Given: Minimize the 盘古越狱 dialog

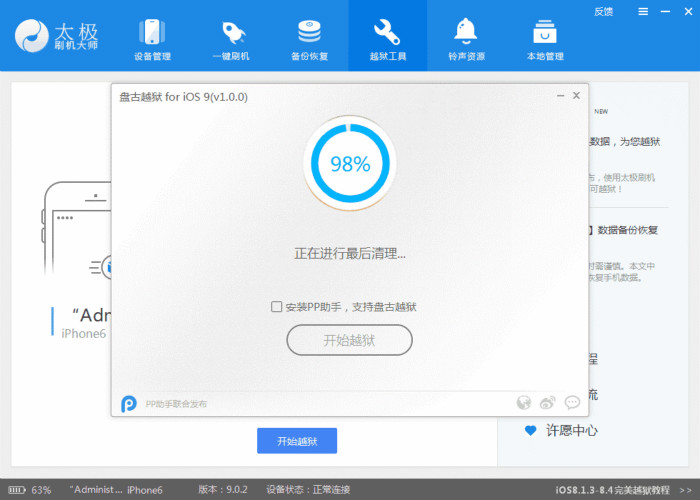Looking at the screenshot, I should [x=561, y=96].
